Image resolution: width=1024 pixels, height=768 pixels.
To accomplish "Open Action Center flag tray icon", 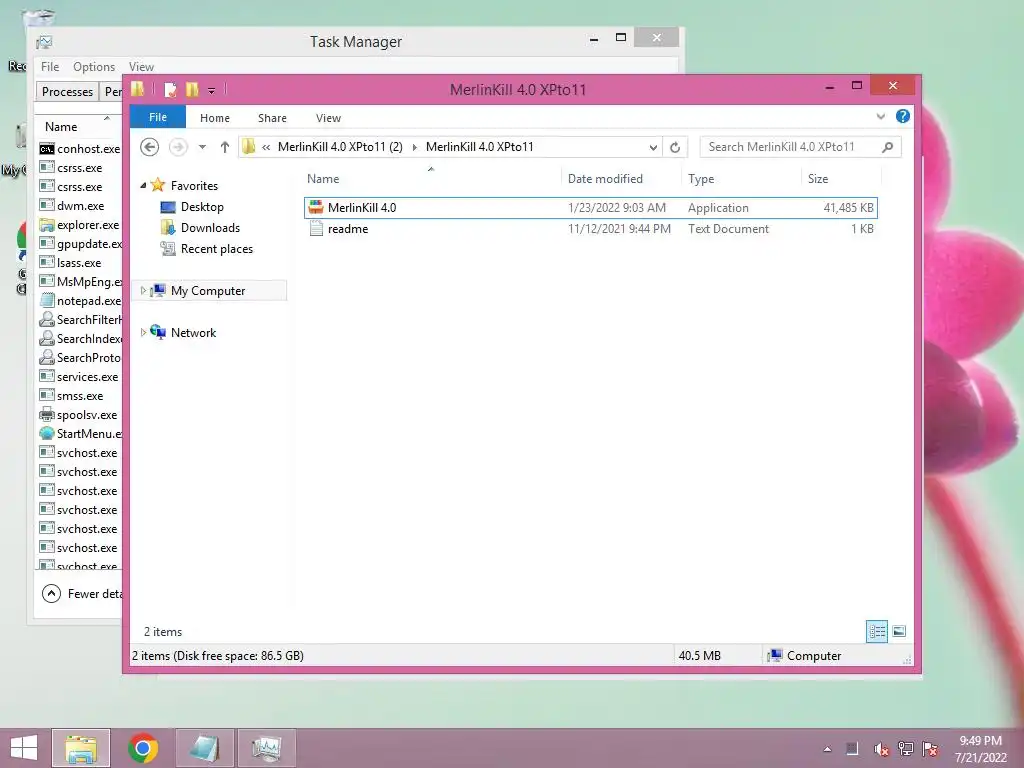I will pyautogui.click(x=930, y=749).
